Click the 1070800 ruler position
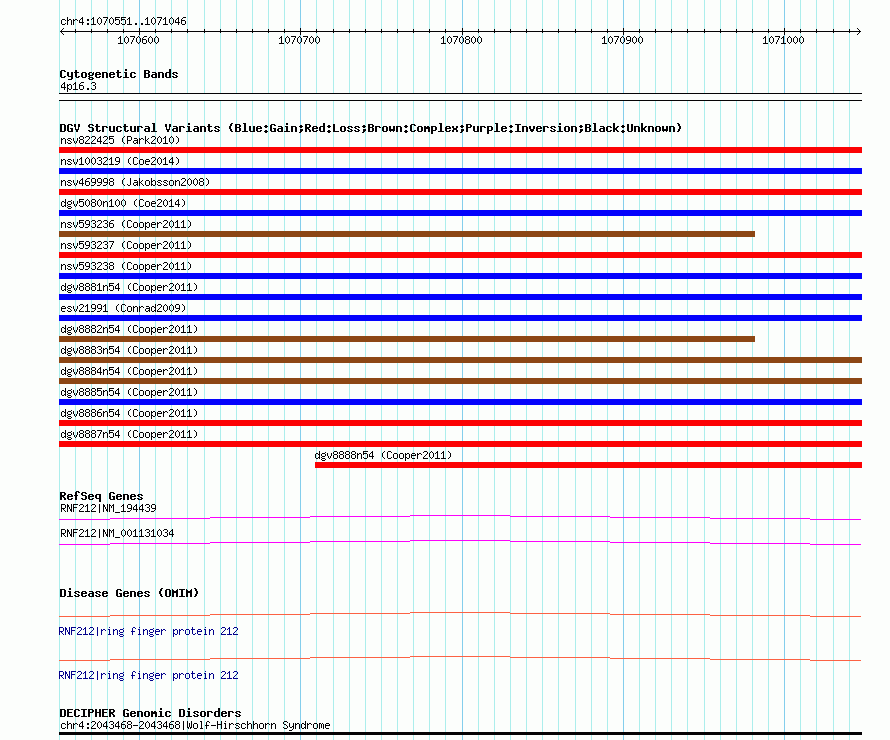Screen dimensions: 890x740 click(x=461, y=40)
